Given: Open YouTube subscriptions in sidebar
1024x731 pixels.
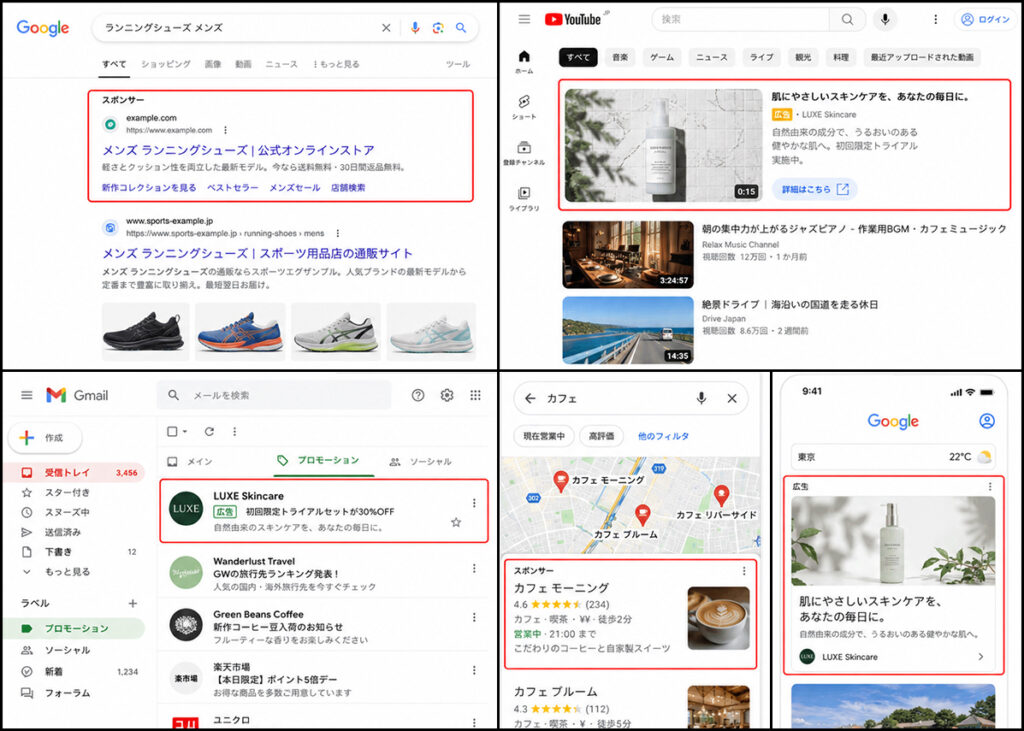Looking at the screenshot, I should tap(524, 153).
